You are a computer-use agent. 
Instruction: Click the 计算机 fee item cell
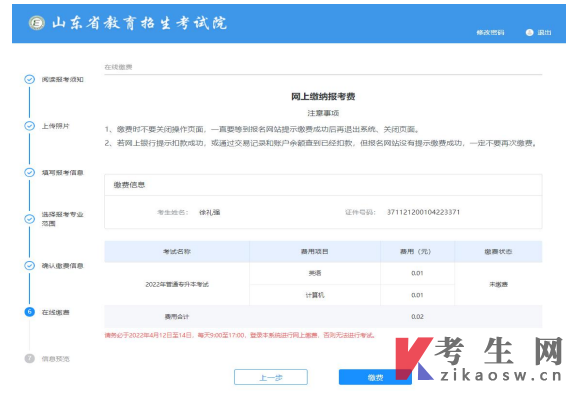tap(315, 295)
